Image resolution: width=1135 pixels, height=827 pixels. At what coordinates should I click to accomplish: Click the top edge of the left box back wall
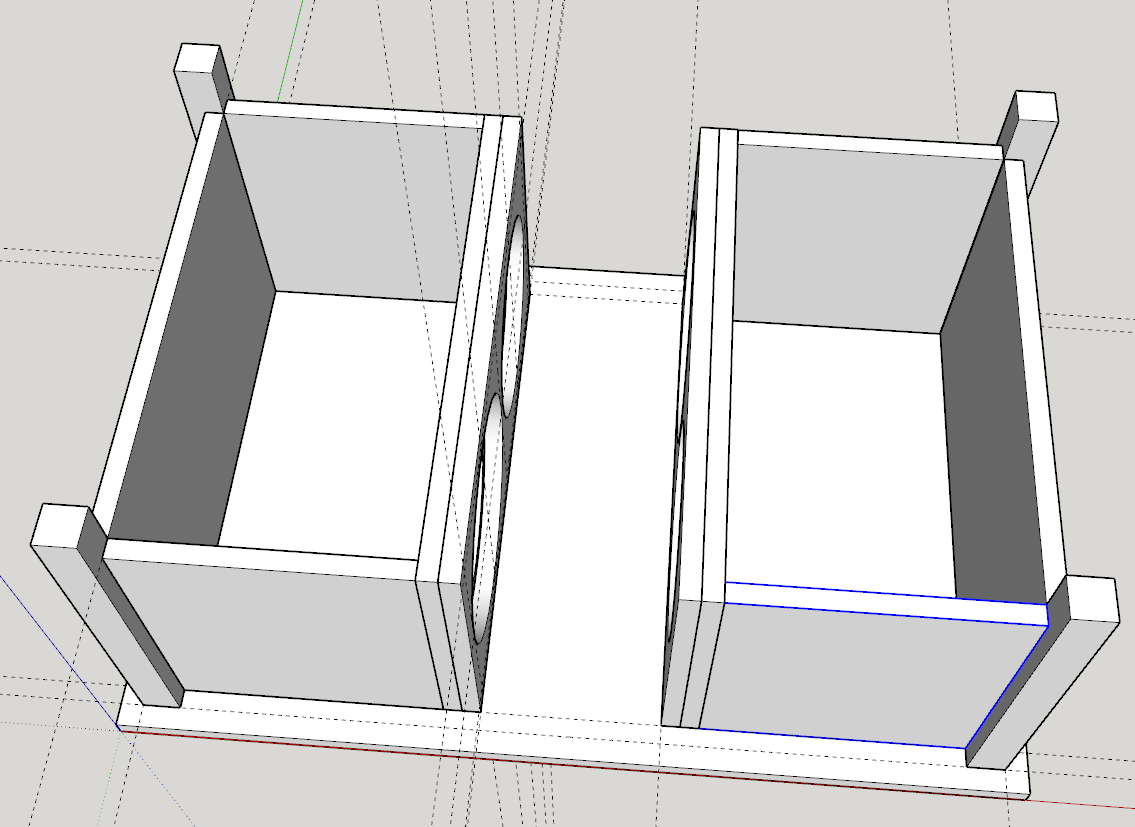[355, 114]
